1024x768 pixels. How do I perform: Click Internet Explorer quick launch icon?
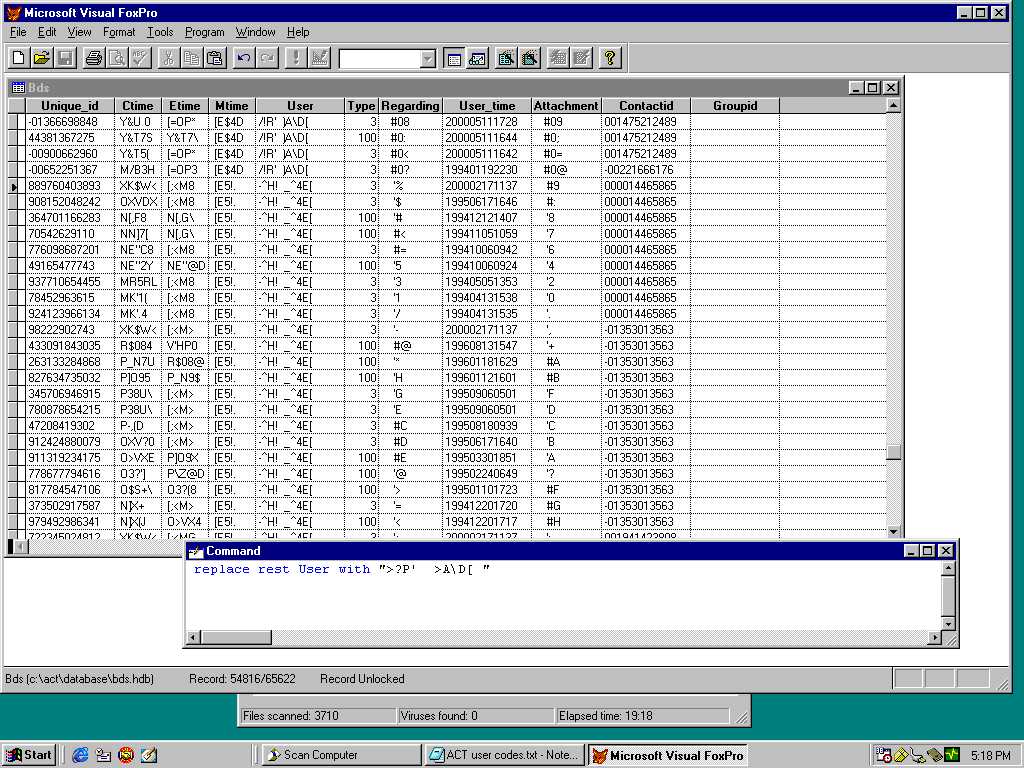click(x=80, y=755)
